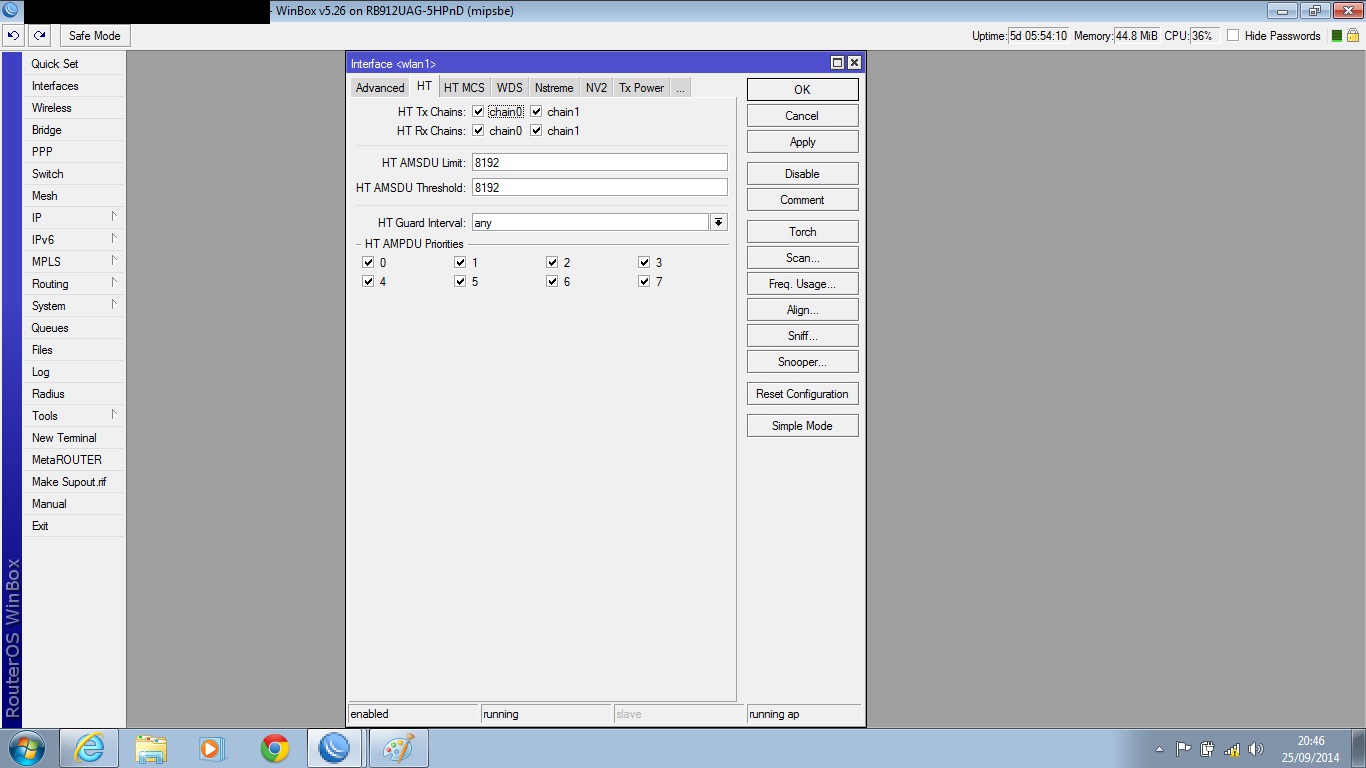This screenshot has width=1366, height=768.
Task: Click the Redo arrow icon in WinBox toolbar
Action: (39, 36)
